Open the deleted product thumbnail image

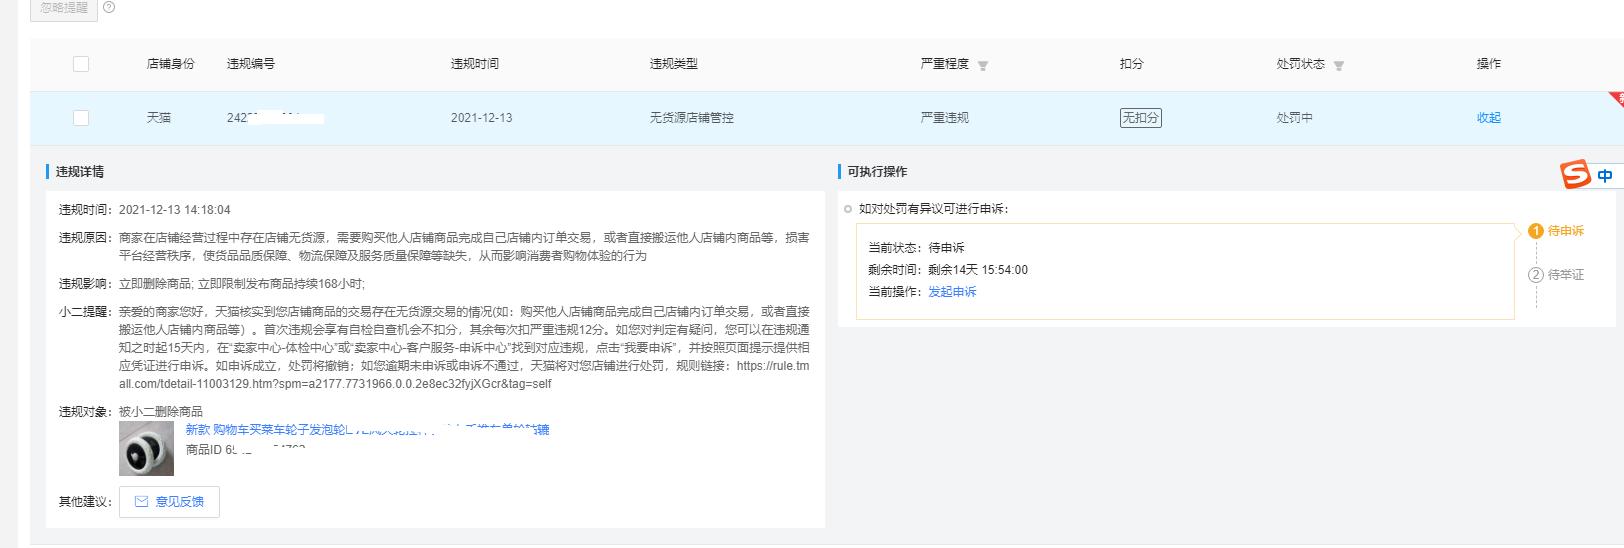(146, 448)
